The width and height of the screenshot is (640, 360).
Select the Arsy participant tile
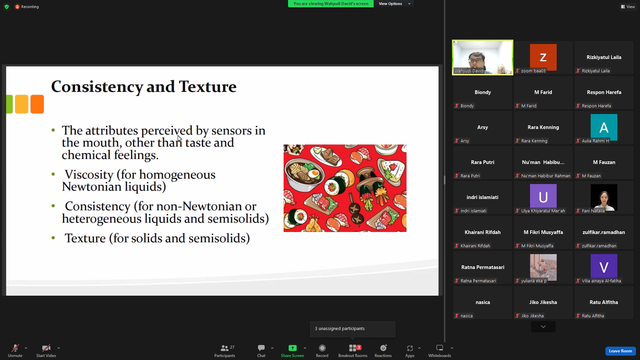pyautogui.click(x=482, y=127)
